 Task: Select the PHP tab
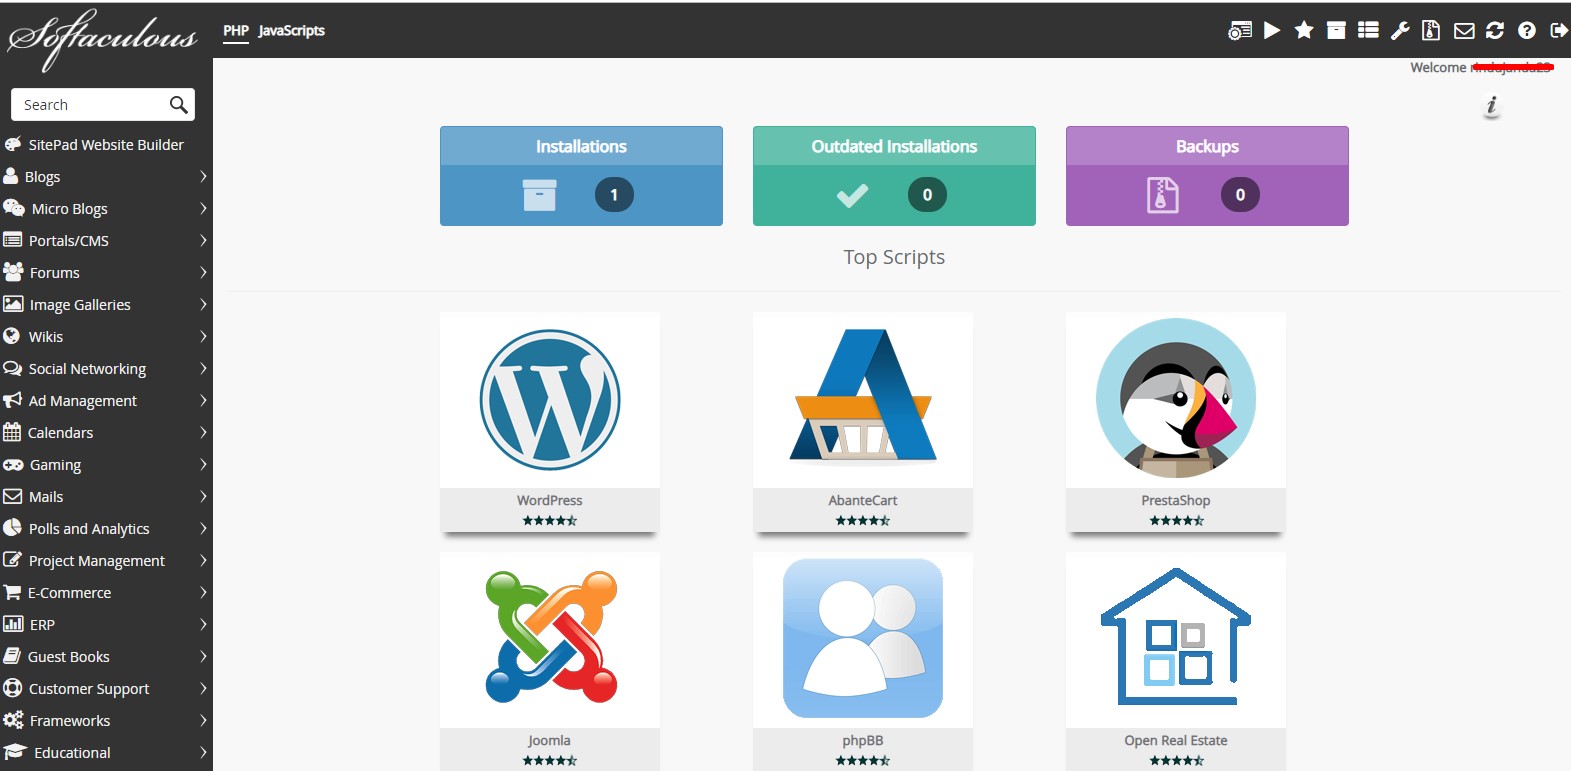pos(236,31)
